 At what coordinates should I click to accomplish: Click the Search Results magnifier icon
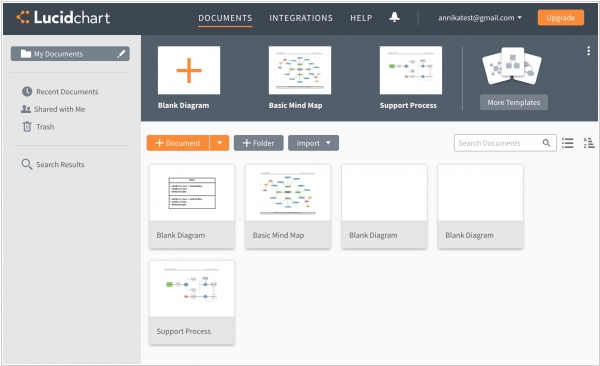click(x=26, y=164)
